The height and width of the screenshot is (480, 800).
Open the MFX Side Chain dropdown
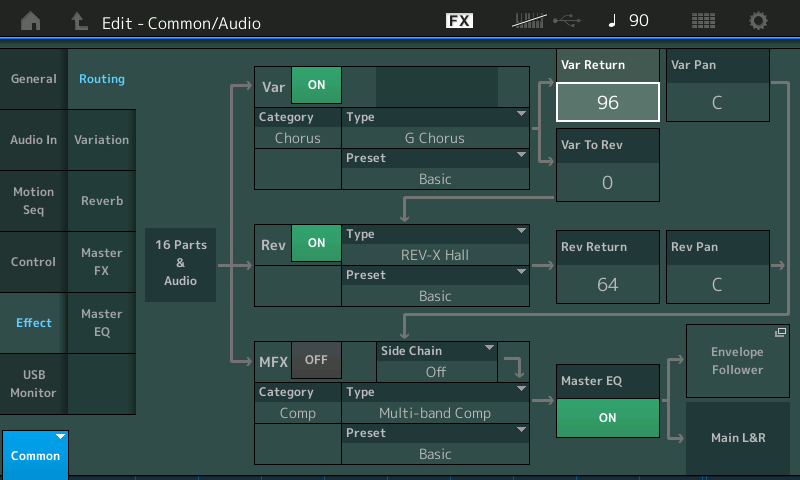[437, 361]
